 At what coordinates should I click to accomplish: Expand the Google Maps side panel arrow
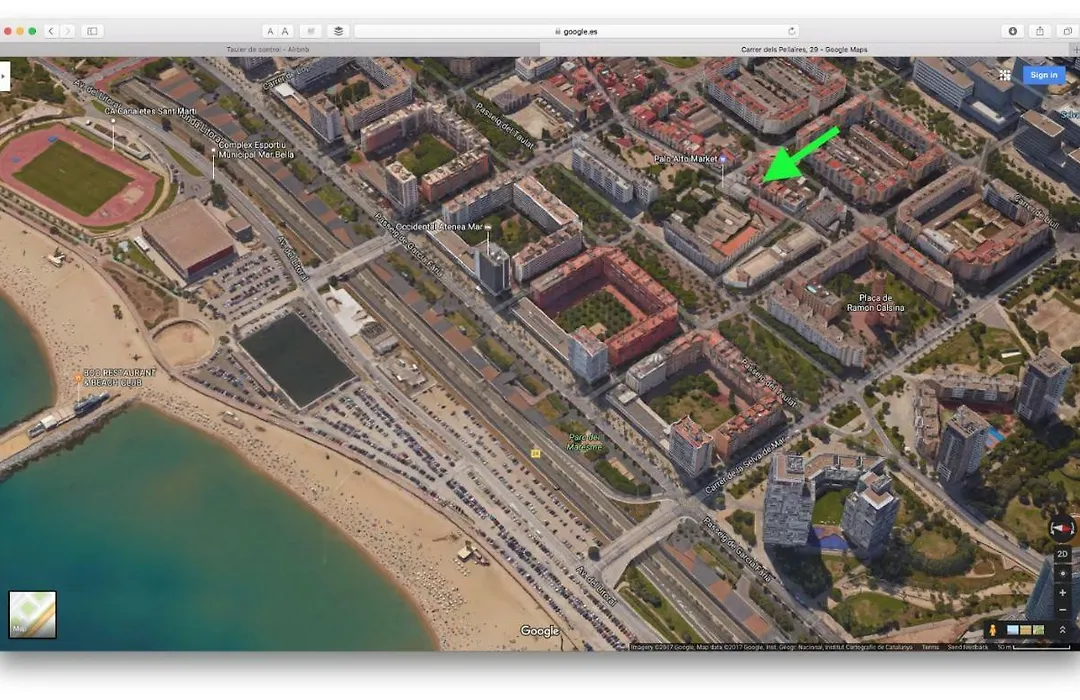click(x=4, y=76)
